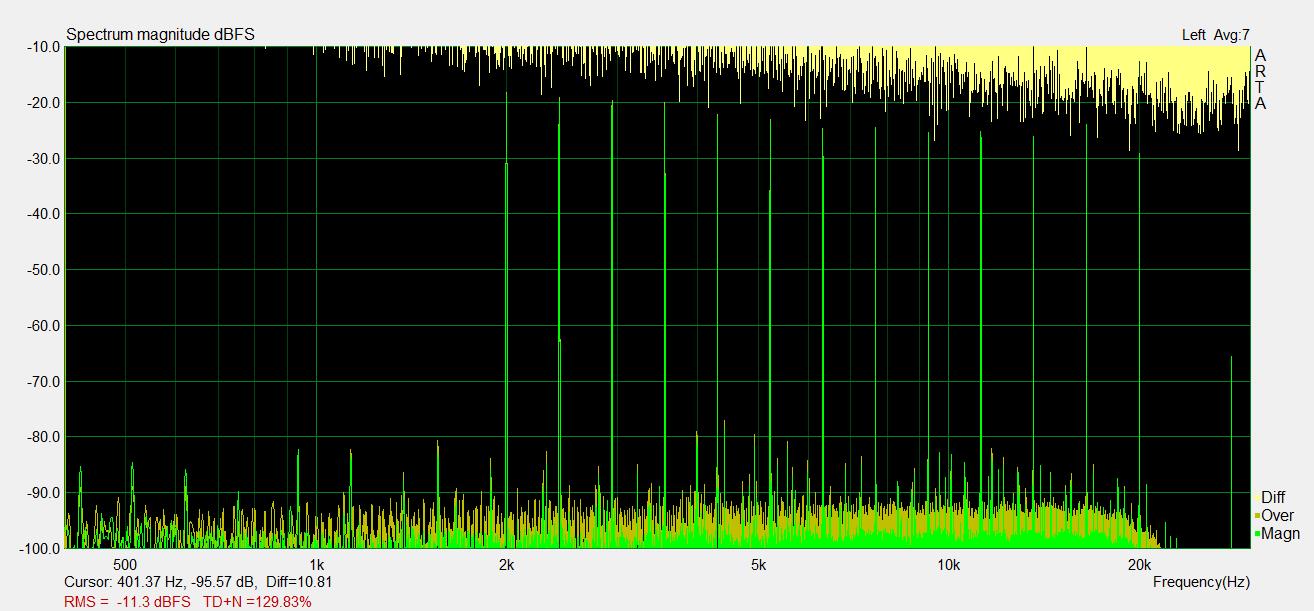The image size is (1314, 611).
Task: Click the -100.0 dB axis label
Action: point(40,549)
